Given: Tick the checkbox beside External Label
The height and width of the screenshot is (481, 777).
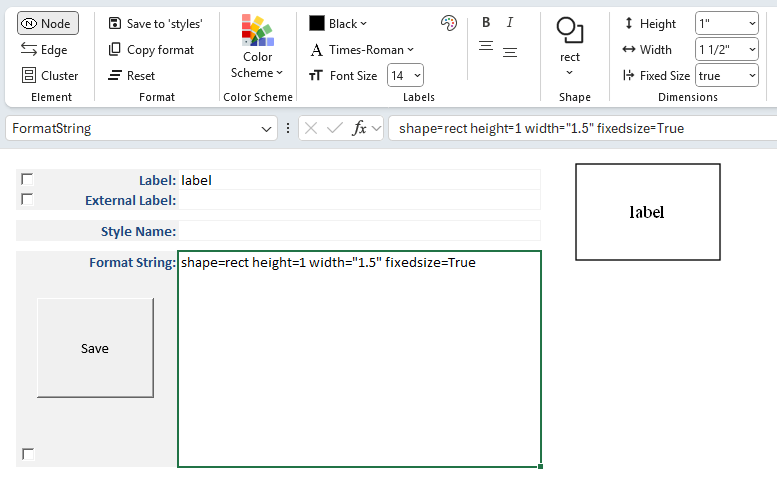Looking at the screenshot, I should click(27, 199).
